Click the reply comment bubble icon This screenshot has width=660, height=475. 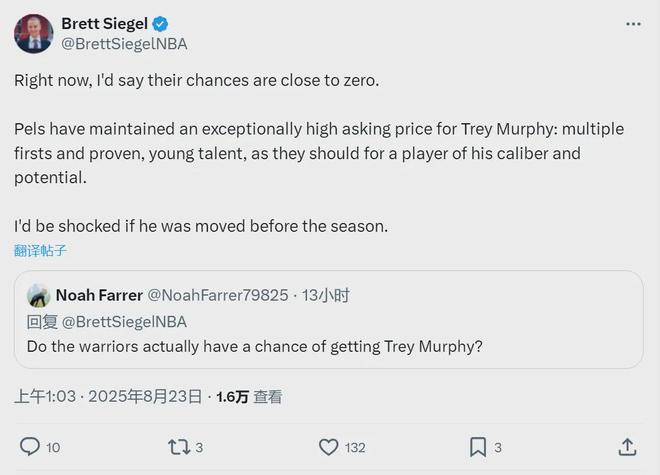[30, 447]
